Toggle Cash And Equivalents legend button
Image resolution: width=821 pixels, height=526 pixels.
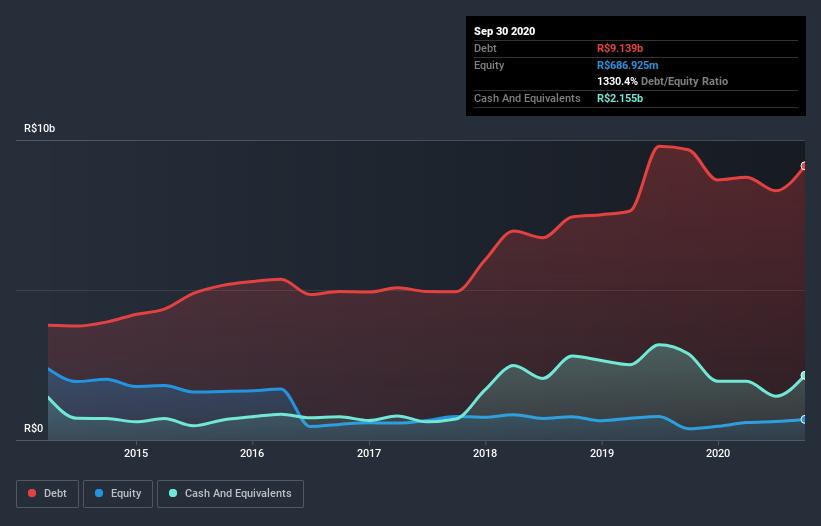230,494
